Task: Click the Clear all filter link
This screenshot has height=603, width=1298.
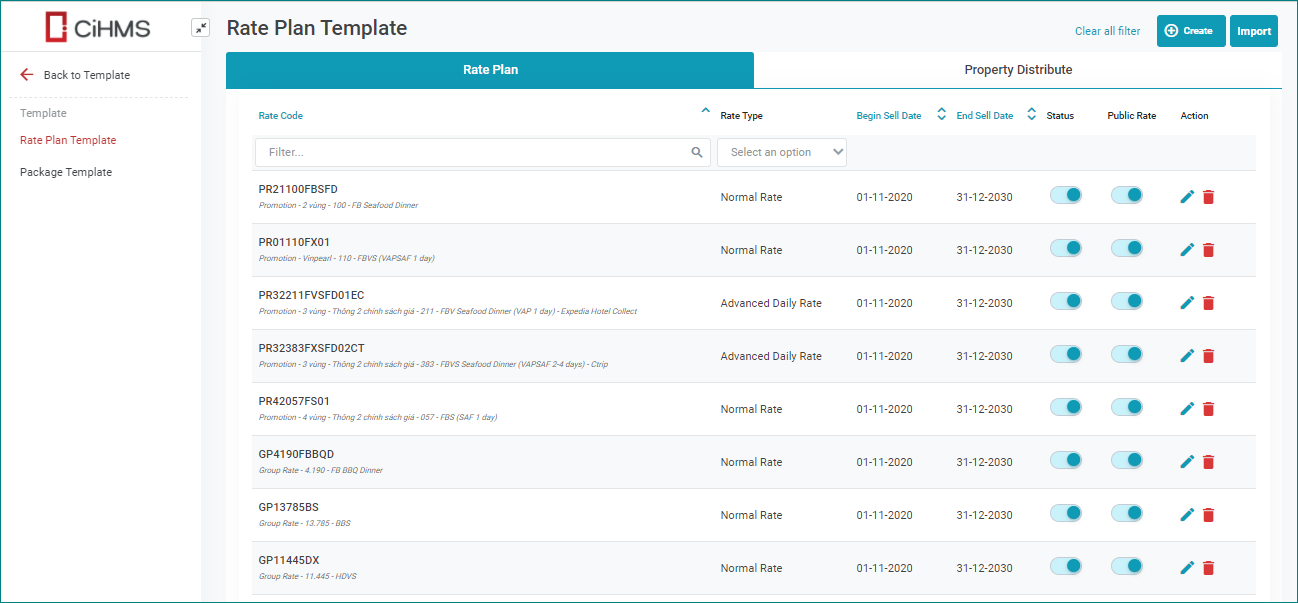Action: (1107, 31)
